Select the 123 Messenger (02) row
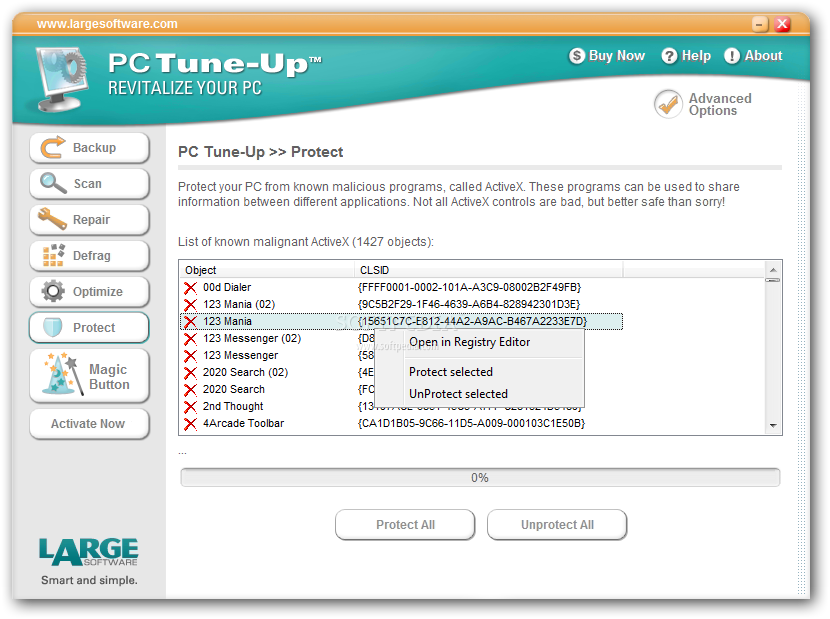This screenshot has width=830, height=619. [x=277, y=338]
